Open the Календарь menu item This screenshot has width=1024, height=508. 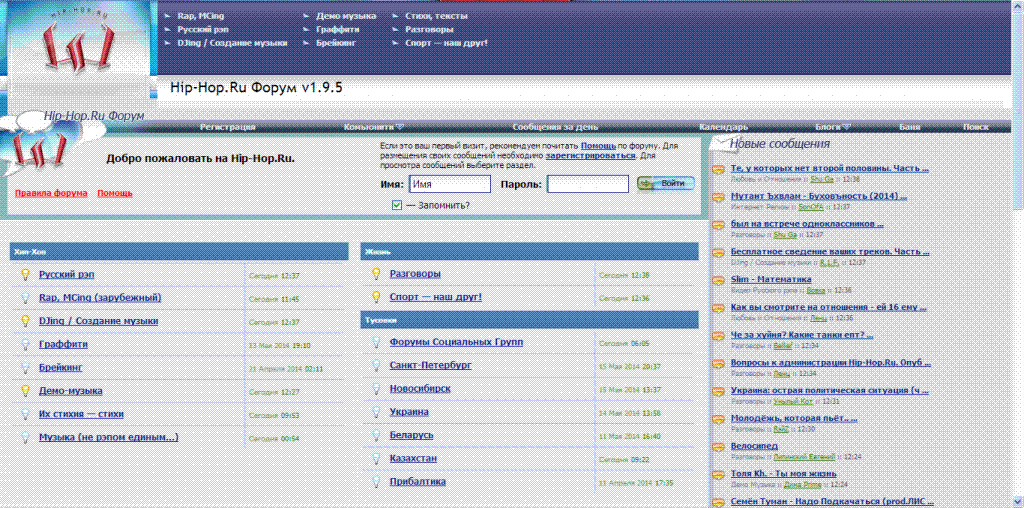click(724, 127)
